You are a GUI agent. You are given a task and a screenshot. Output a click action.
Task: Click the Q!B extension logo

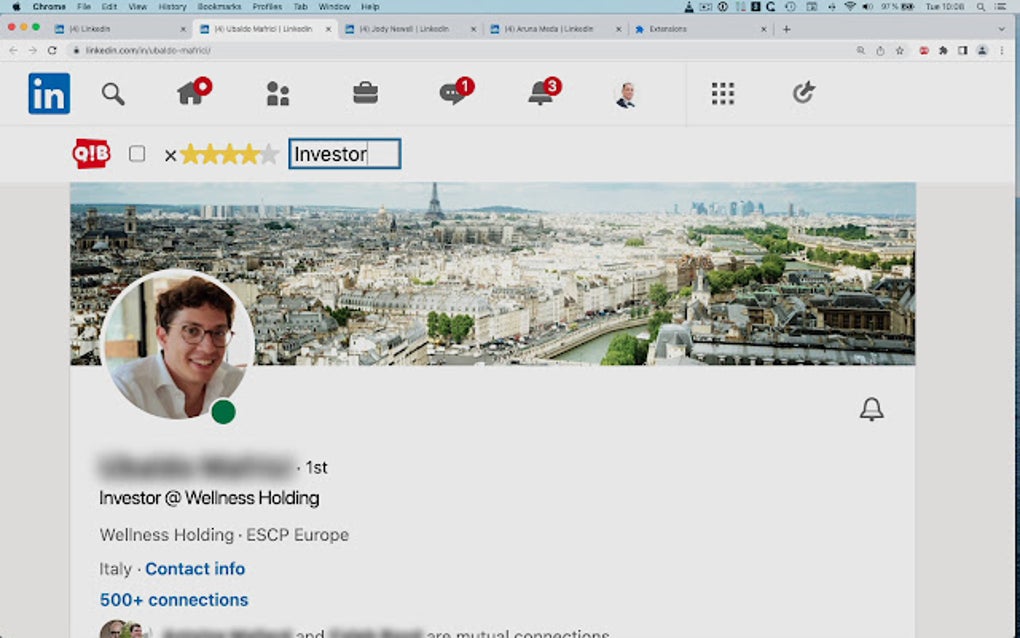point(91,153)
